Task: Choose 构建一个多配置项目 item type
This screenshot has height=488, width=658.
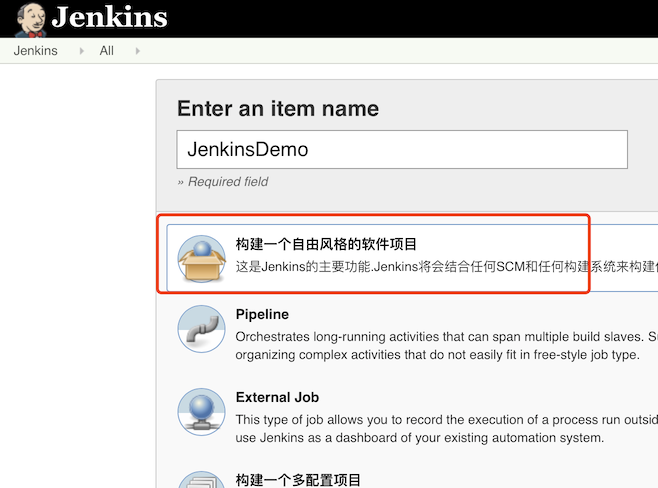Action: pos(298,480)
